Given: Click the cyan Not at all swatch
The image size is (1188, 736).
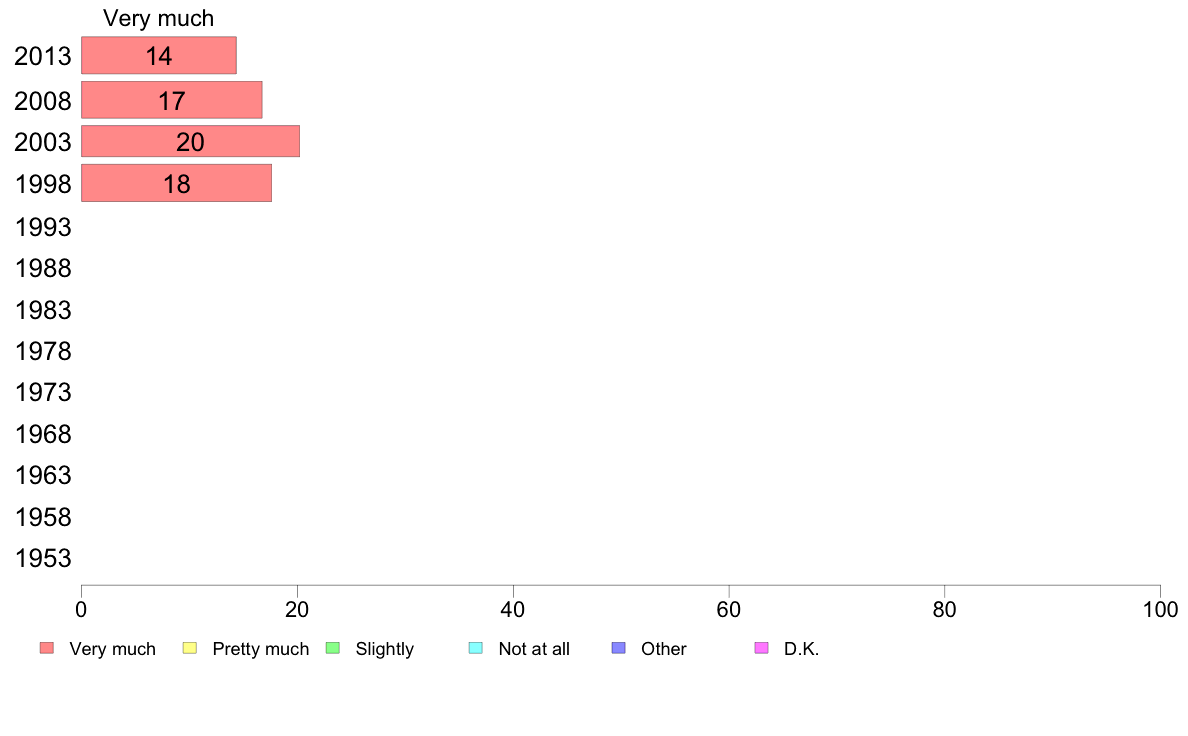Looking at the screenshot, I should coord(476,648).
